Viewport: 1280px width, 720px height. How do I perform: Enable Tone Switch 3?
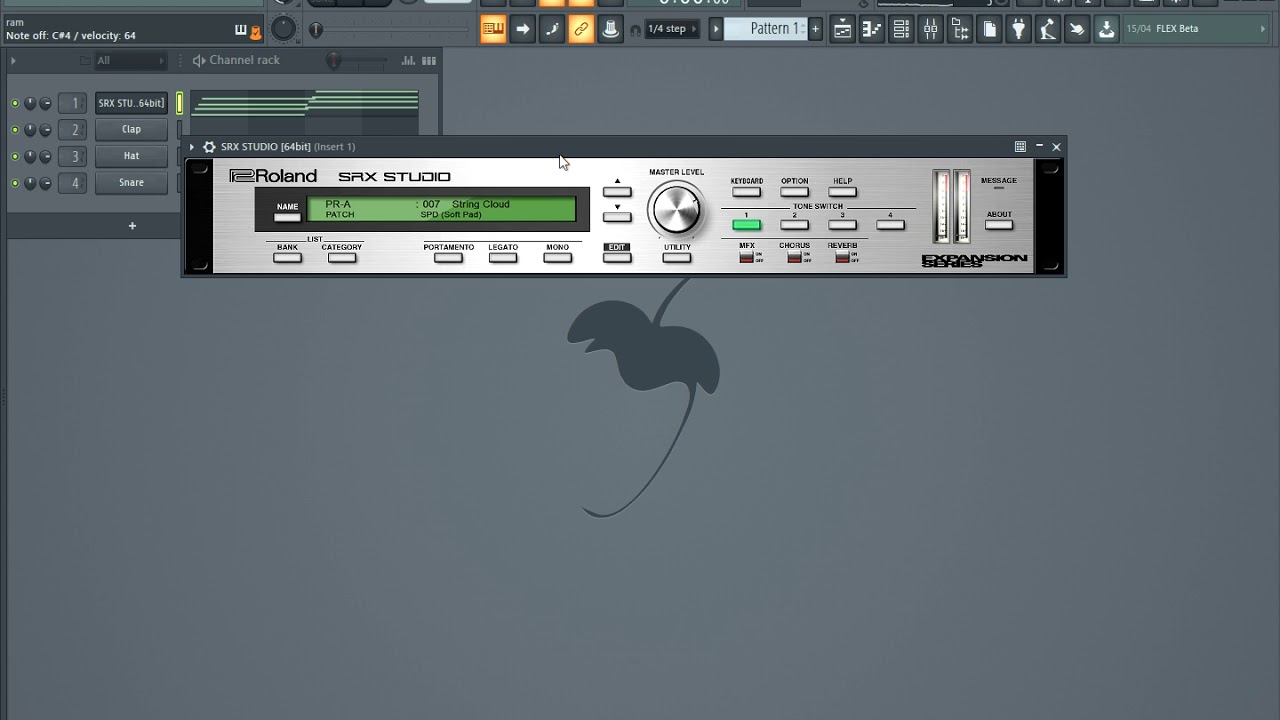(x=842, y=225)
